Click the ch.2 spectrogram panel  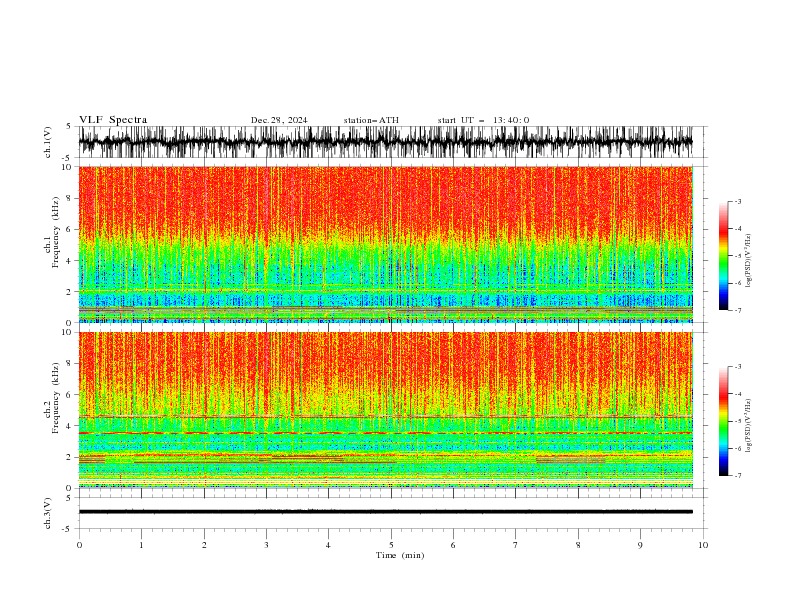point(385,410)
